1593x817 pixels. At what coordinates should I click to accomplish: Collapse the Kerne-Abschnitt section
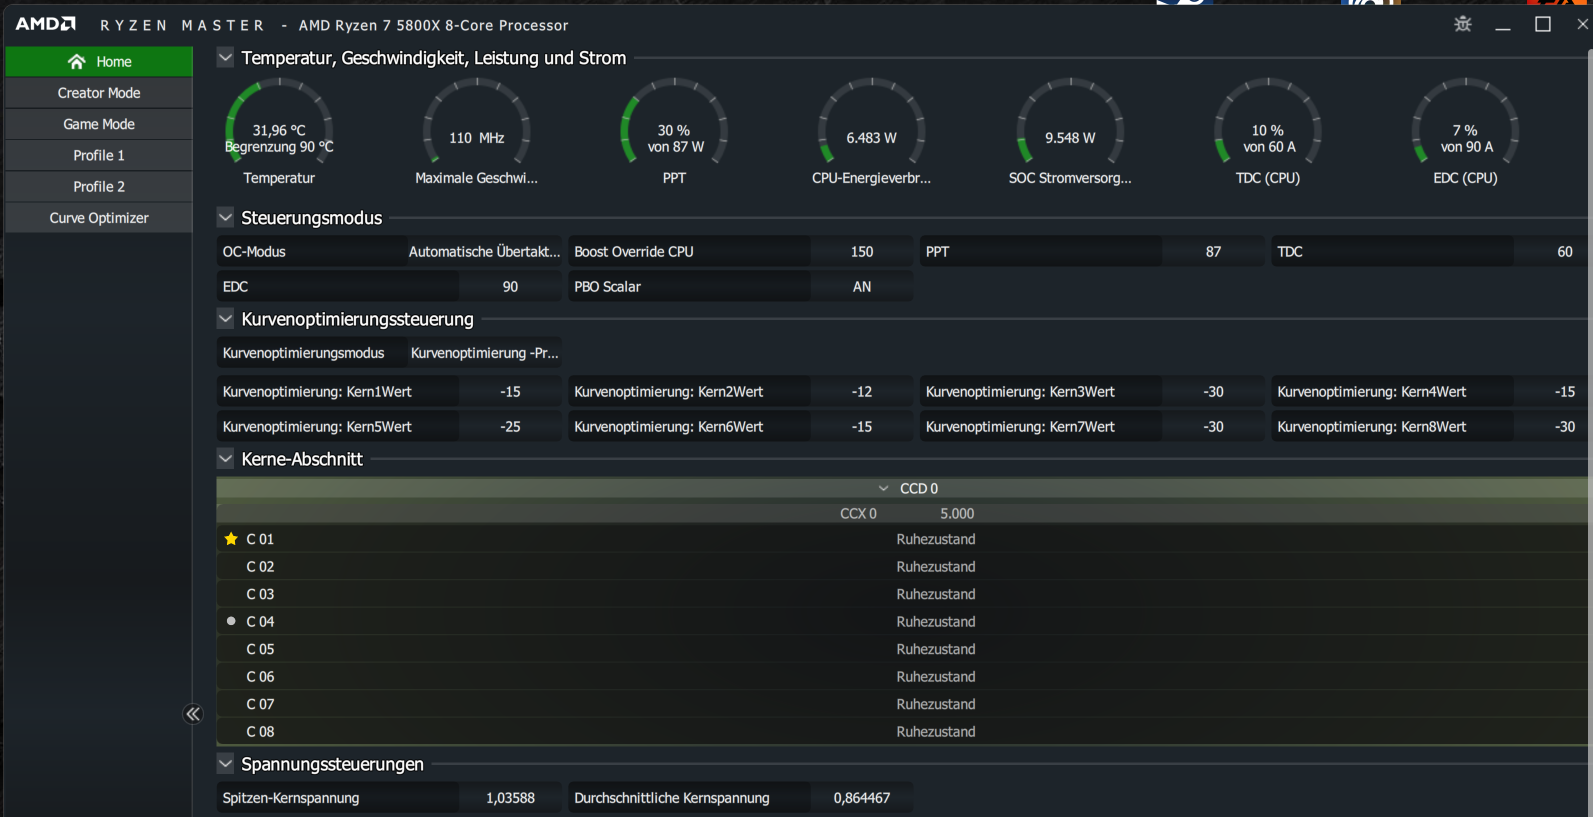coord(226,459)
